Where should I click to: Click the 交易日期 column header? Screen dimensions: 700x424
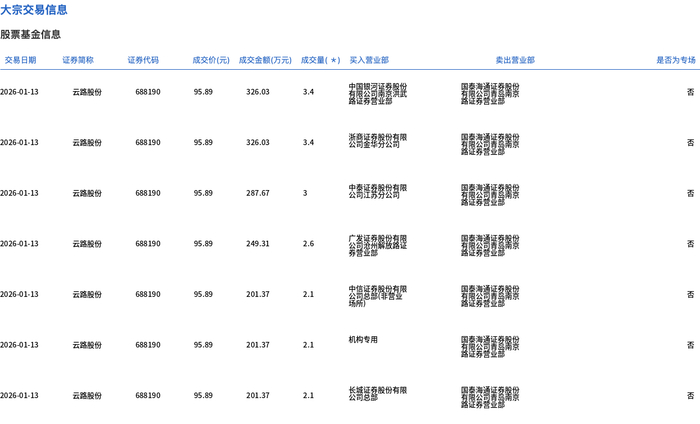pyautogui.click(x=20, y=60)
